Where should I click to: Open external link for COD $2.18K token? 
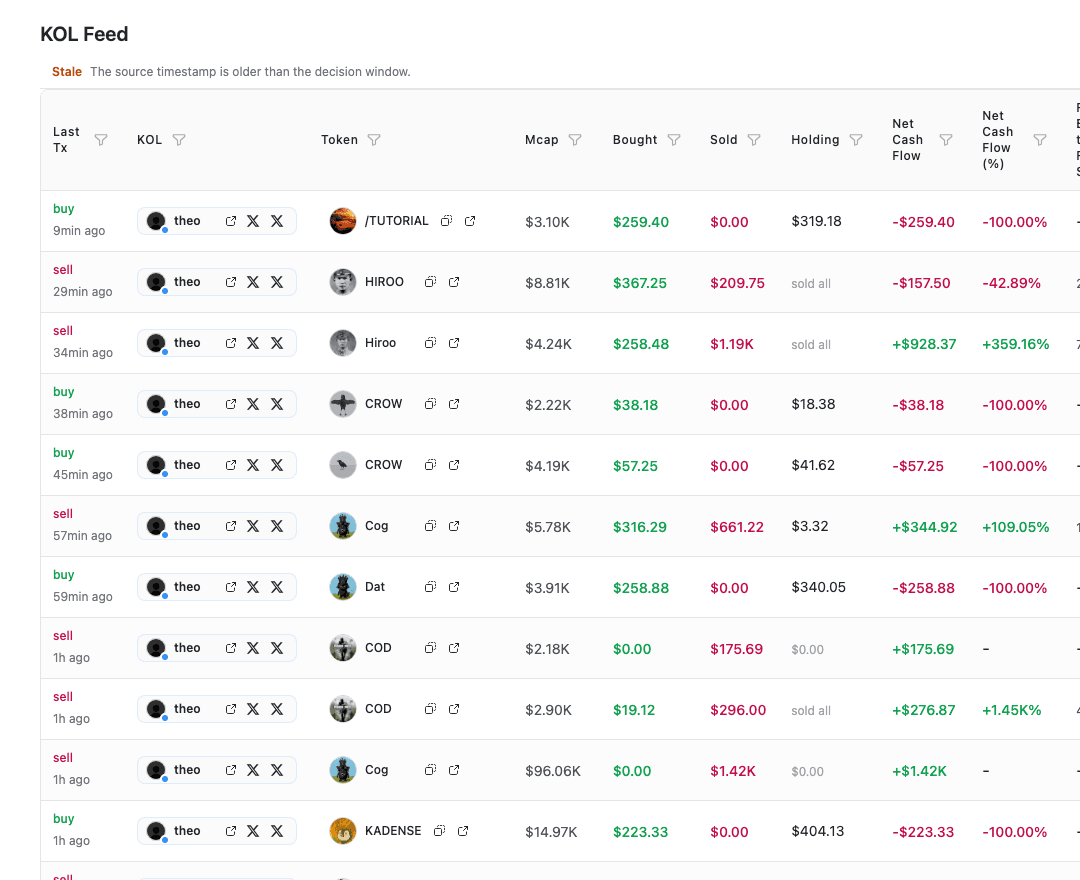coord(454,648)
